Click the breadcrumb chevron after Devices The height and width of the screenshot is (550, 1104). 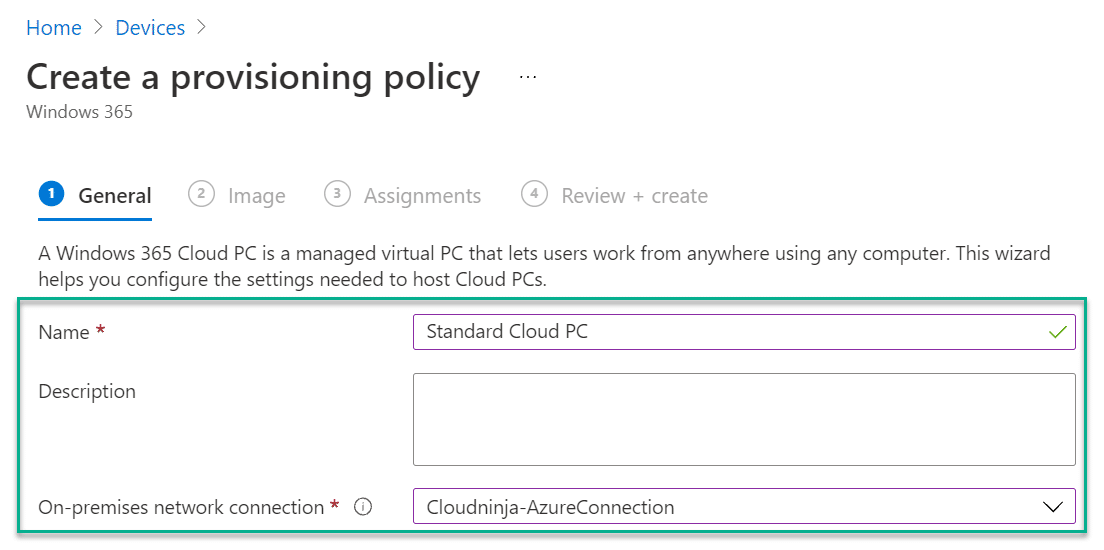point(201,28)
